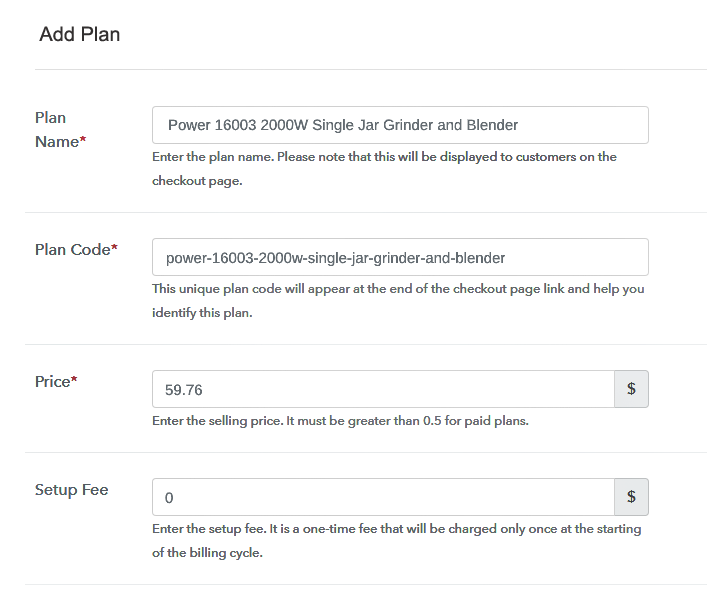Click the divider line below Add Plan heading
This screenshot has height=596, width=726.
(370, 69)
